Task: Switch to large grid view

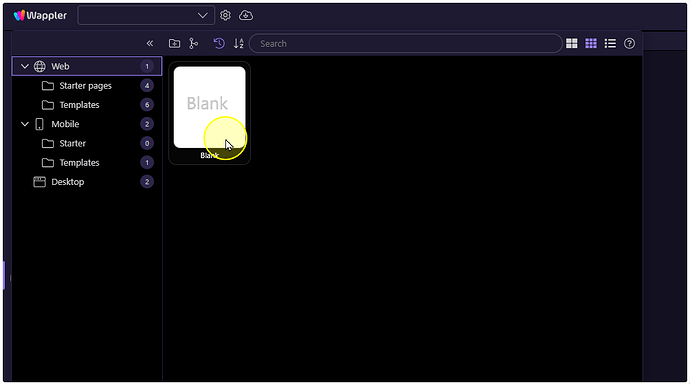Action: (572, 44)
